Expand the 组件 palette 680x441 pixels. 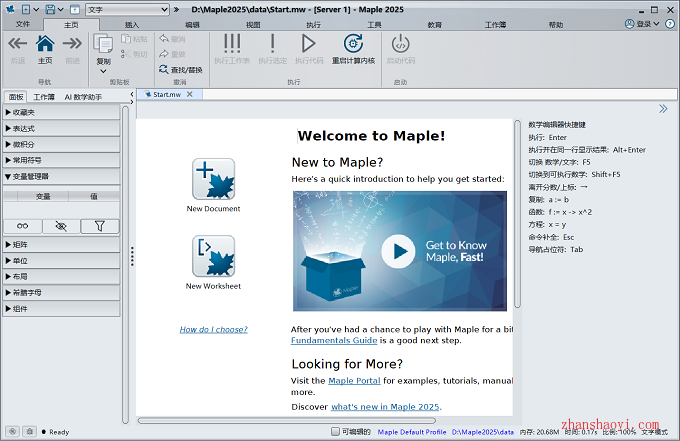[61, 308]
